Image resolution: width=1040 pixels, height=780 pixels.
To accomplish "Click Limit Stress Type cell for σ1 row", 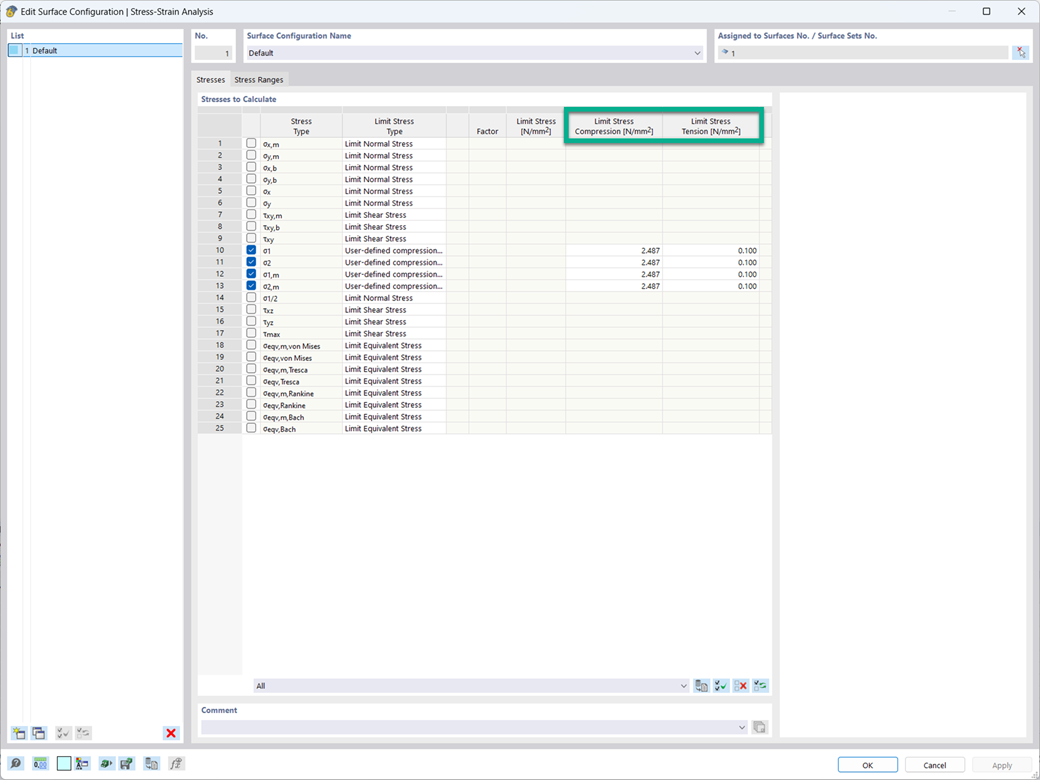I will (x=394, y=251).
